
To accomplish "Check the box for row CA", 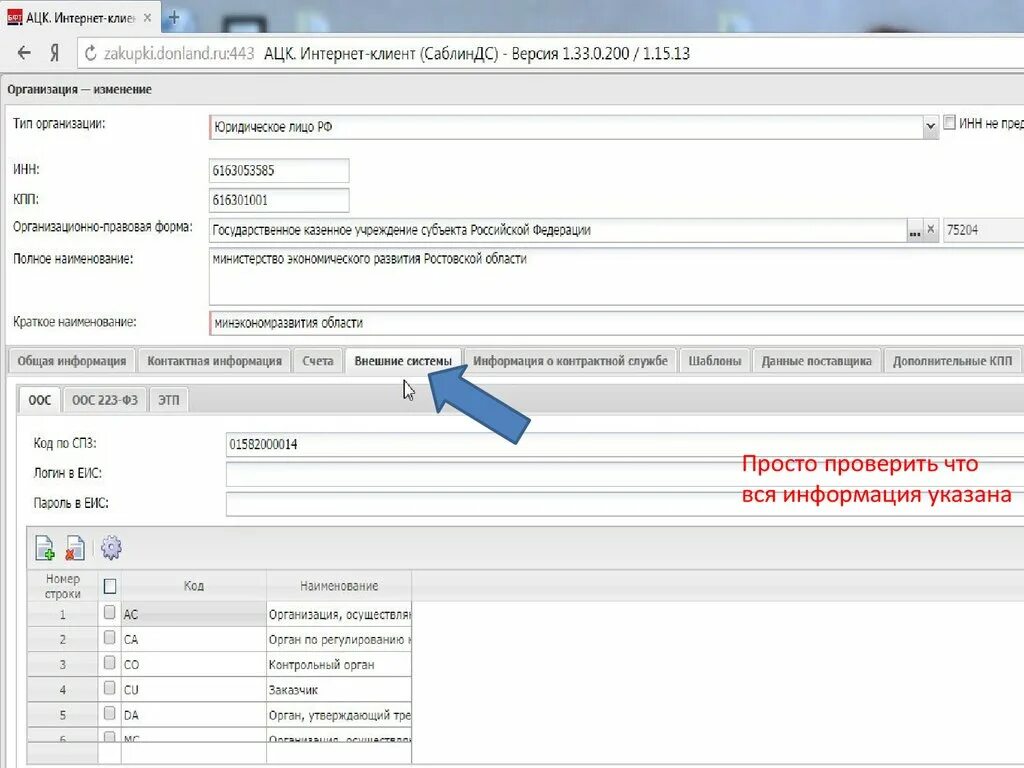I will click(110, 637).
